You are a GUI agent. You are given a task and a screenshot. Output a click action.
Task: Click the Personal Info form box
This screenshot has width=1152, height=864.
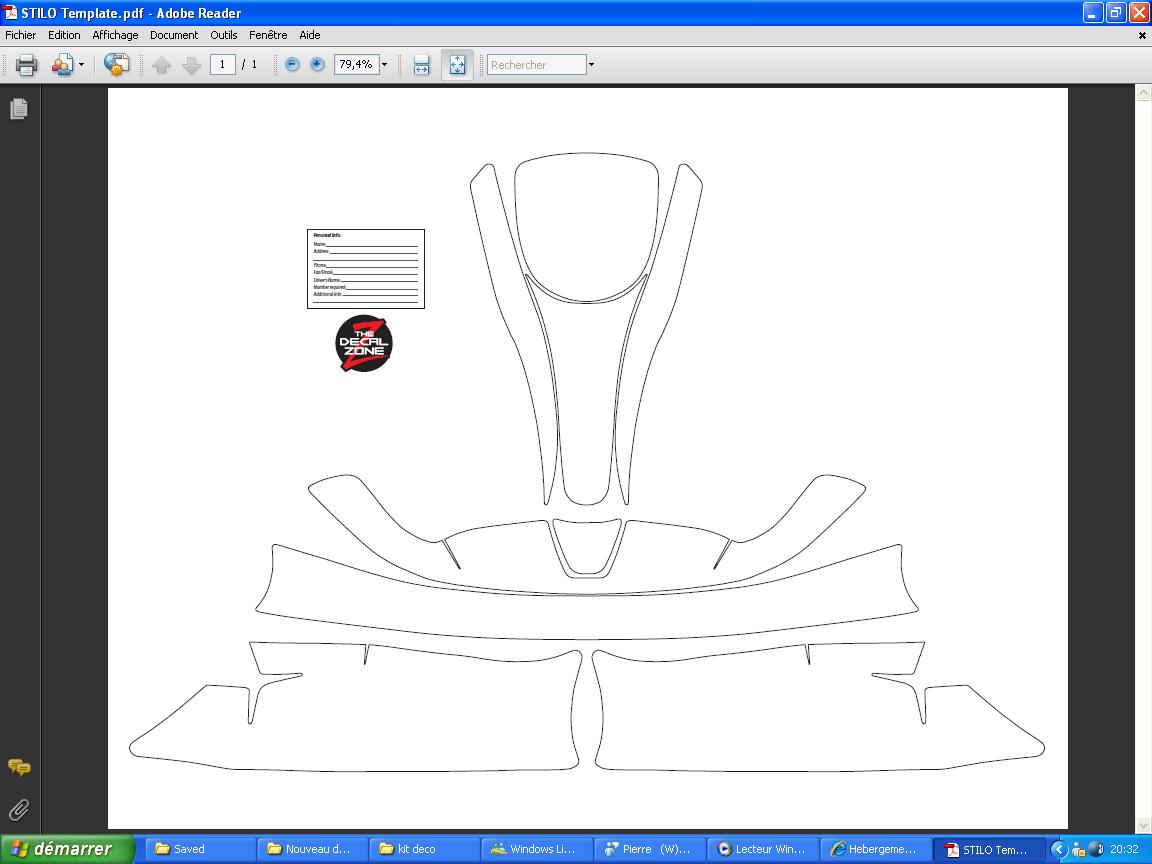tap(366, 269)
